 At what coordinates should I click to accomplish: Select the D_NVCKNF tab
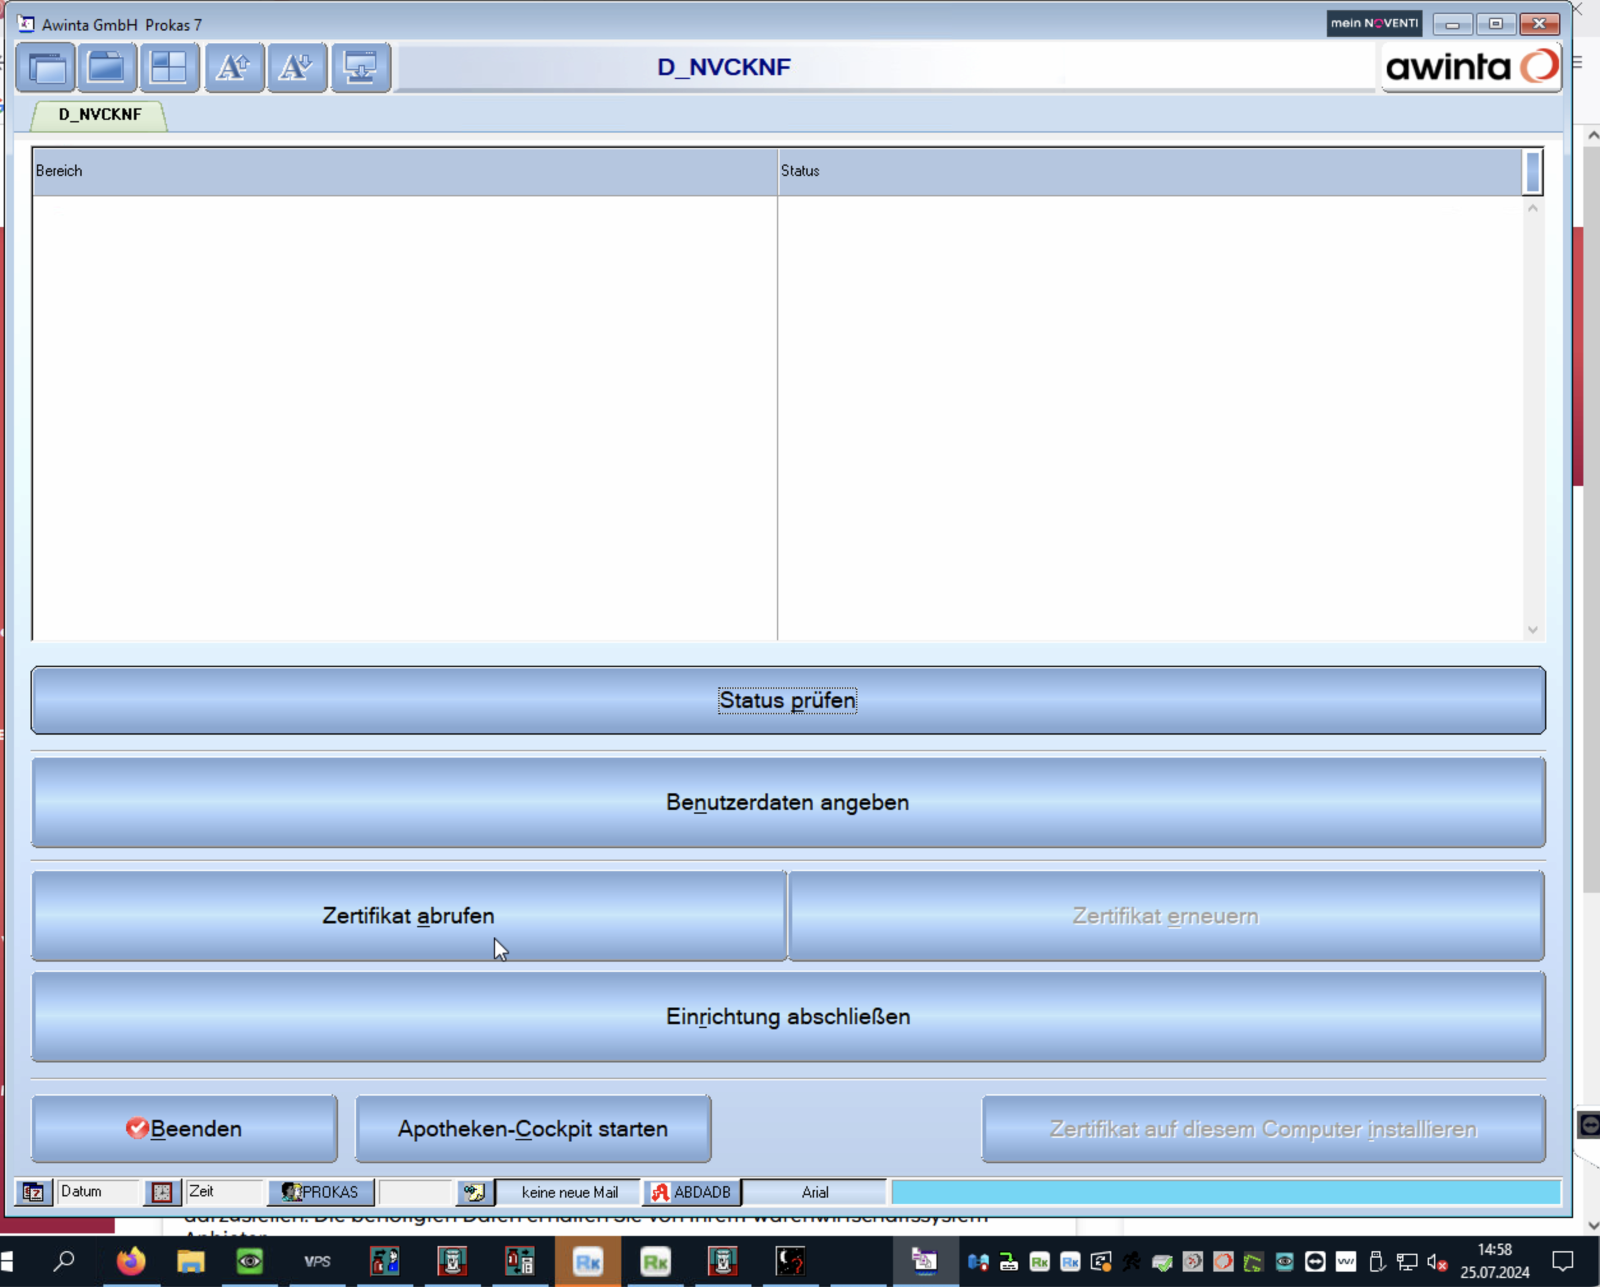(x=99, y=115)
